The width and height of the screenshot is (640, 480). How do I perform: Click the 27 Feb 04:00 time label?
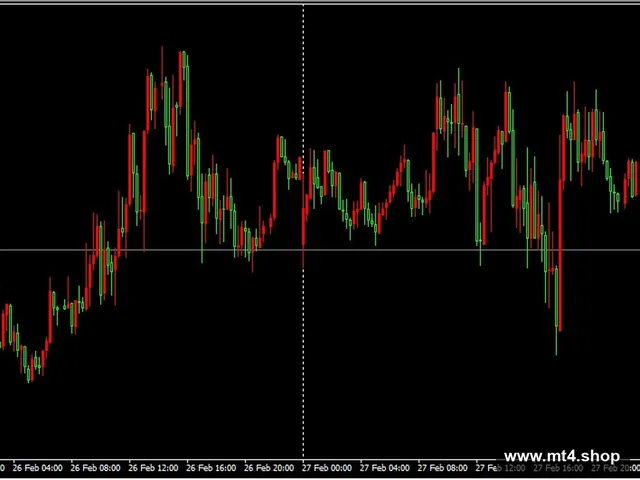(385, 468)
